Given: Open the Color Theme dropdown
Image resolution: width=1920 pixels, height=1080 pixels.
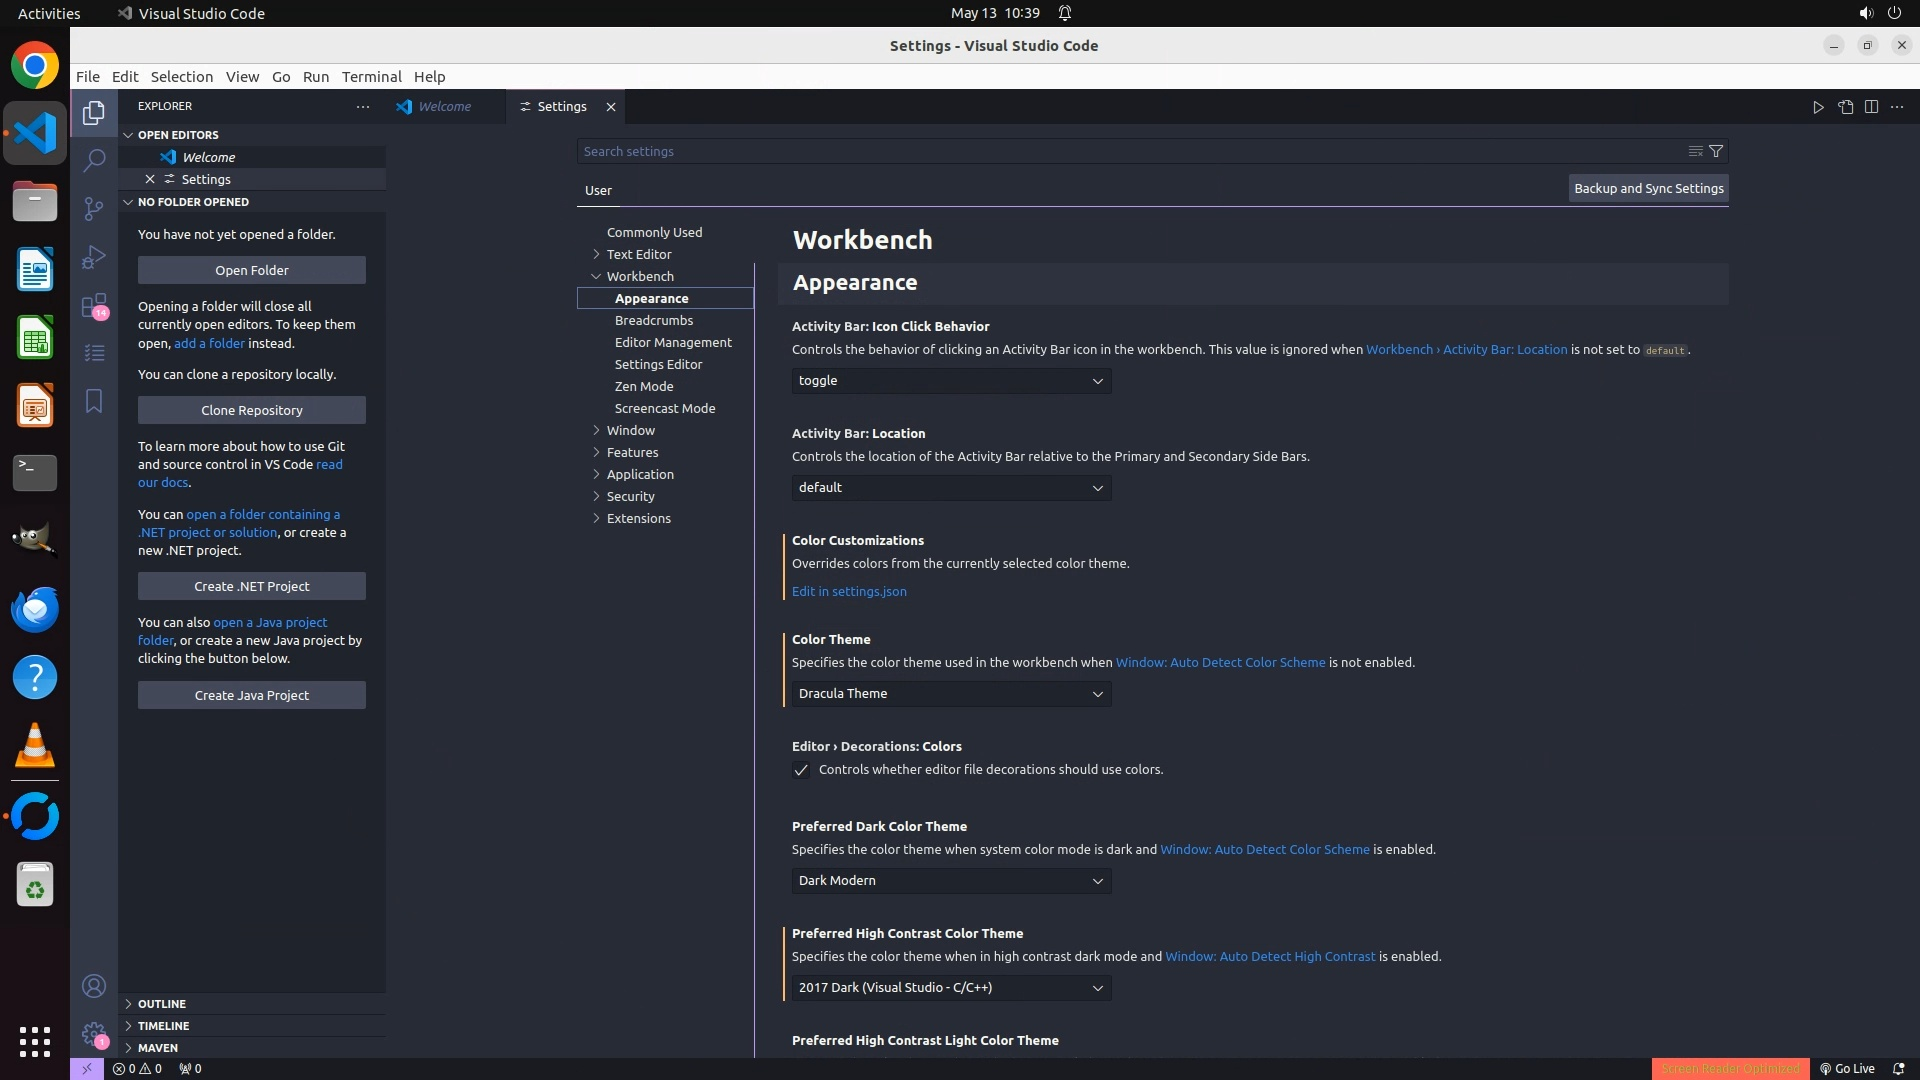Looking at the screenshot, I should tap(950, 694).
